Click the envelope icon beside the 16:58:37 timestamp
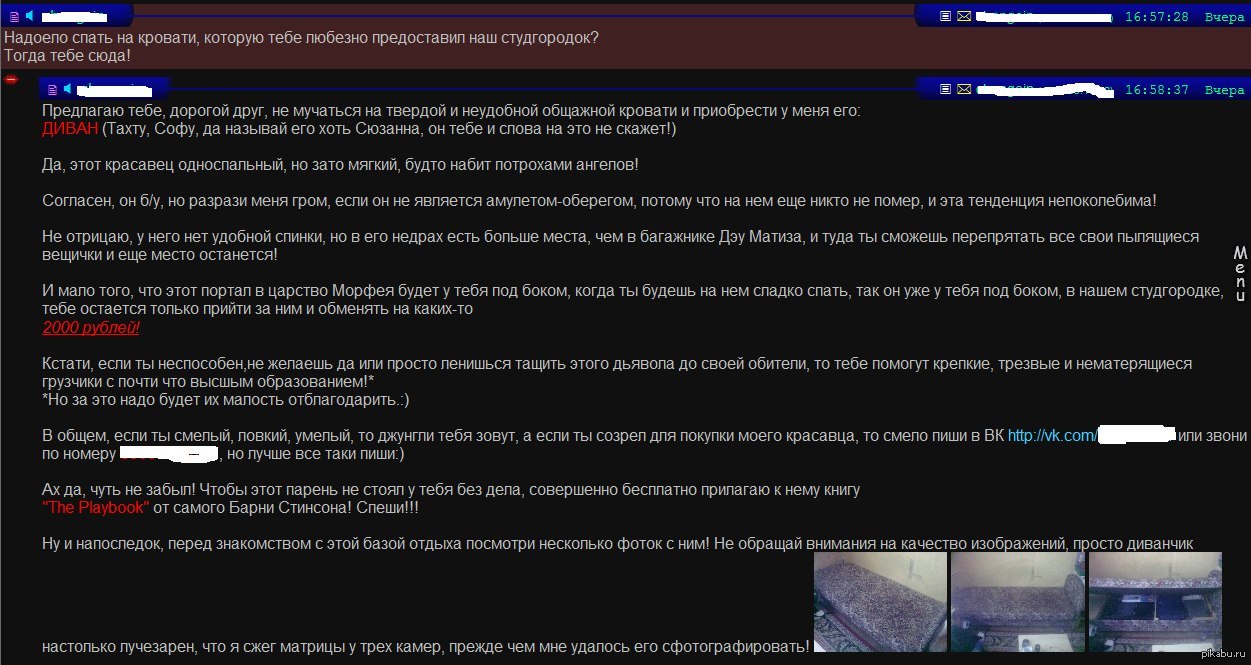The width and height of the screenshot is (1251, 665). 963,89
